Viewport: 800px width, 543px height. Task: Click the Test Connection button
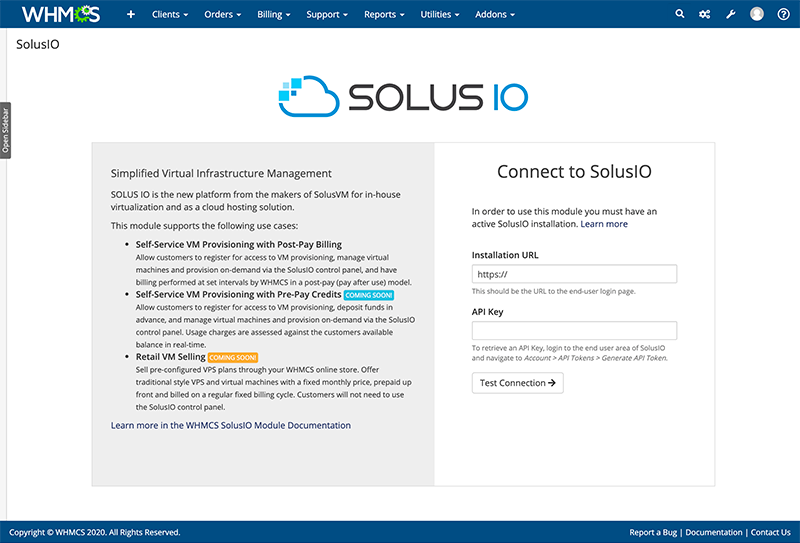click(x=517, y=383)
